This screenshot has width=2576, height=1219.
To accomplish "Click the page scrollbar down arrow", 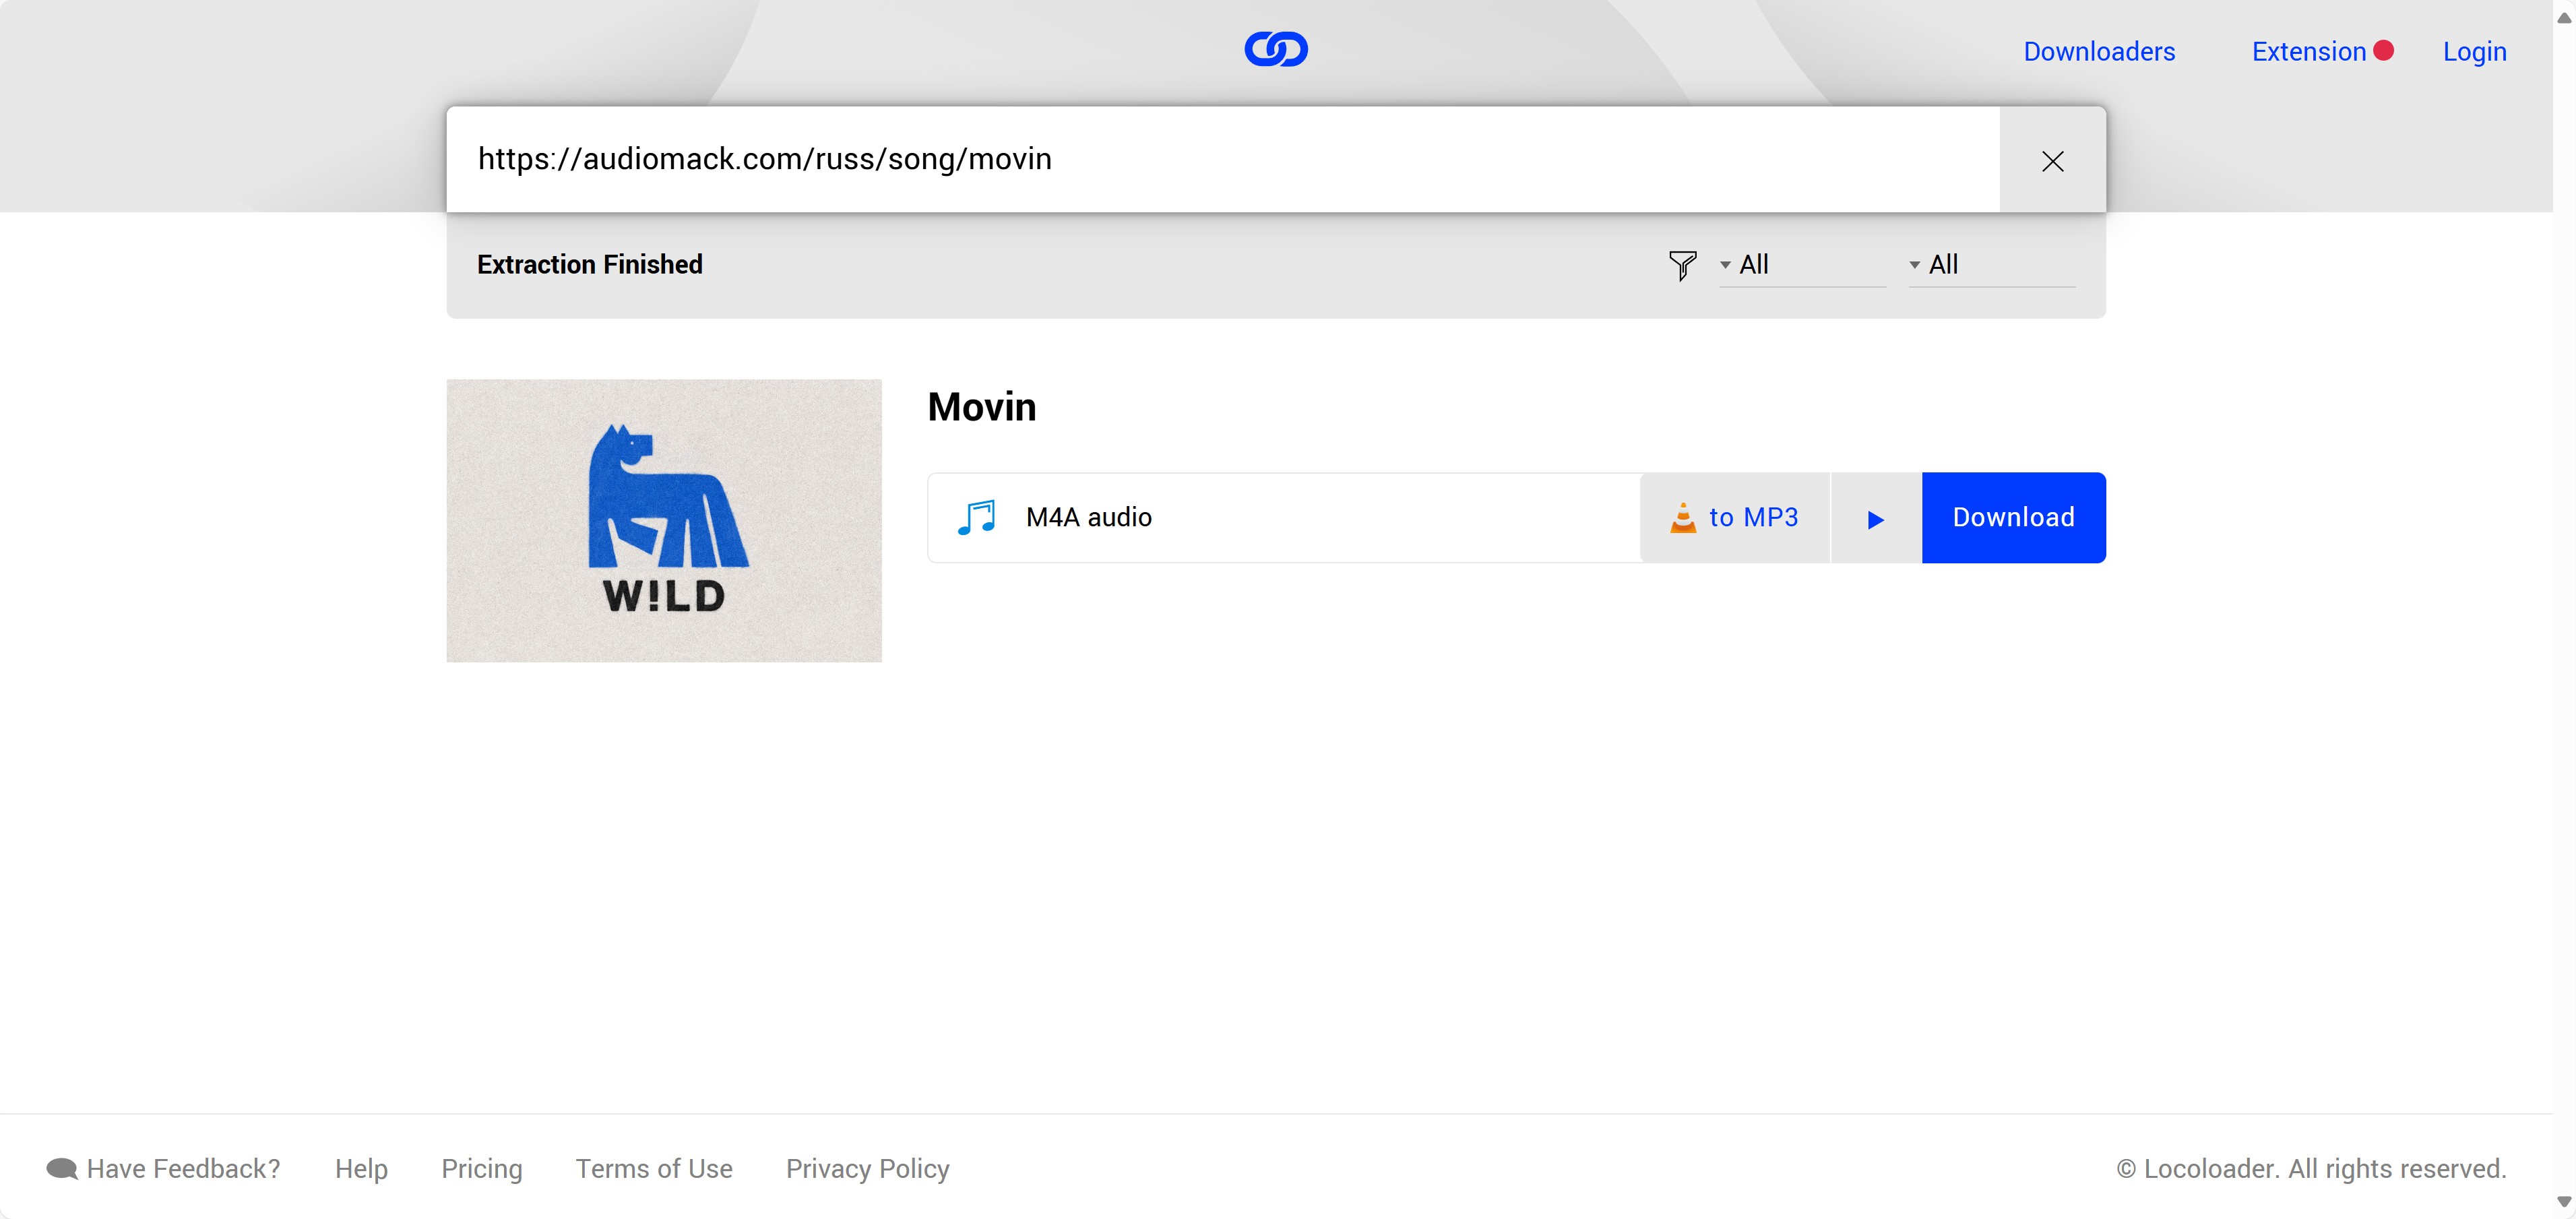I will (2564, 1201).
